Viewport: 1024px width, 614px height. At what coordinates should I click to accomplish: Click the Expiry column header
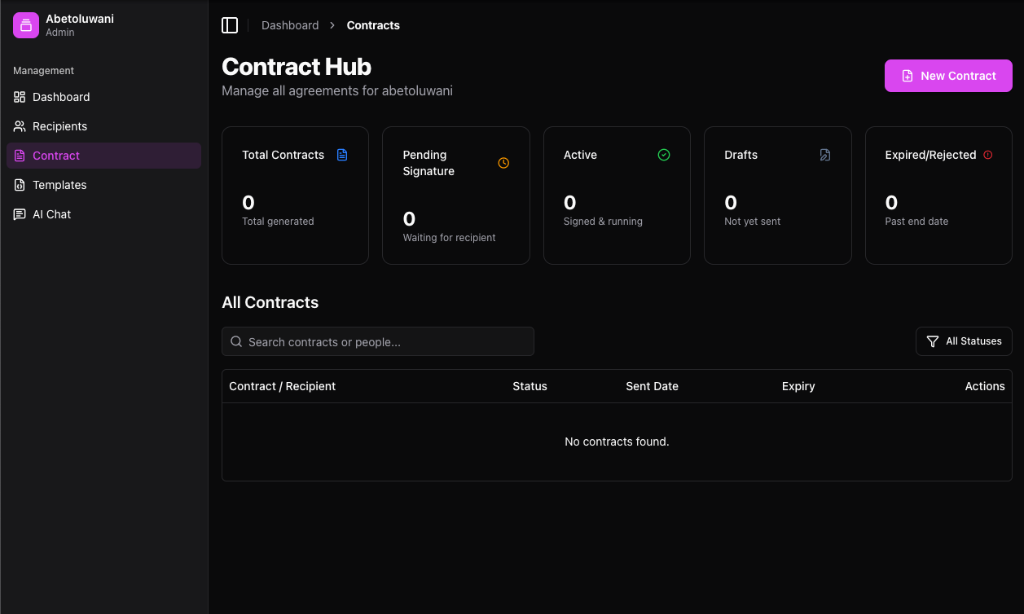(798, 386)
